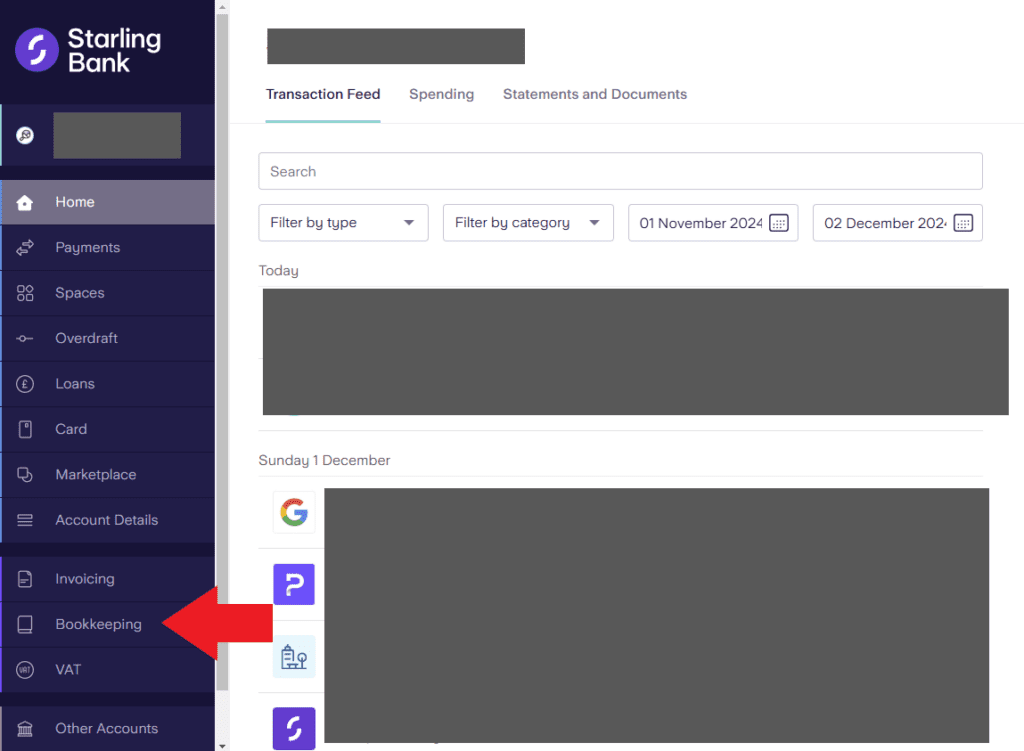Click the Loans pound icon
The height and width of the screenshot is (751, 1024).
click(25, 384)
